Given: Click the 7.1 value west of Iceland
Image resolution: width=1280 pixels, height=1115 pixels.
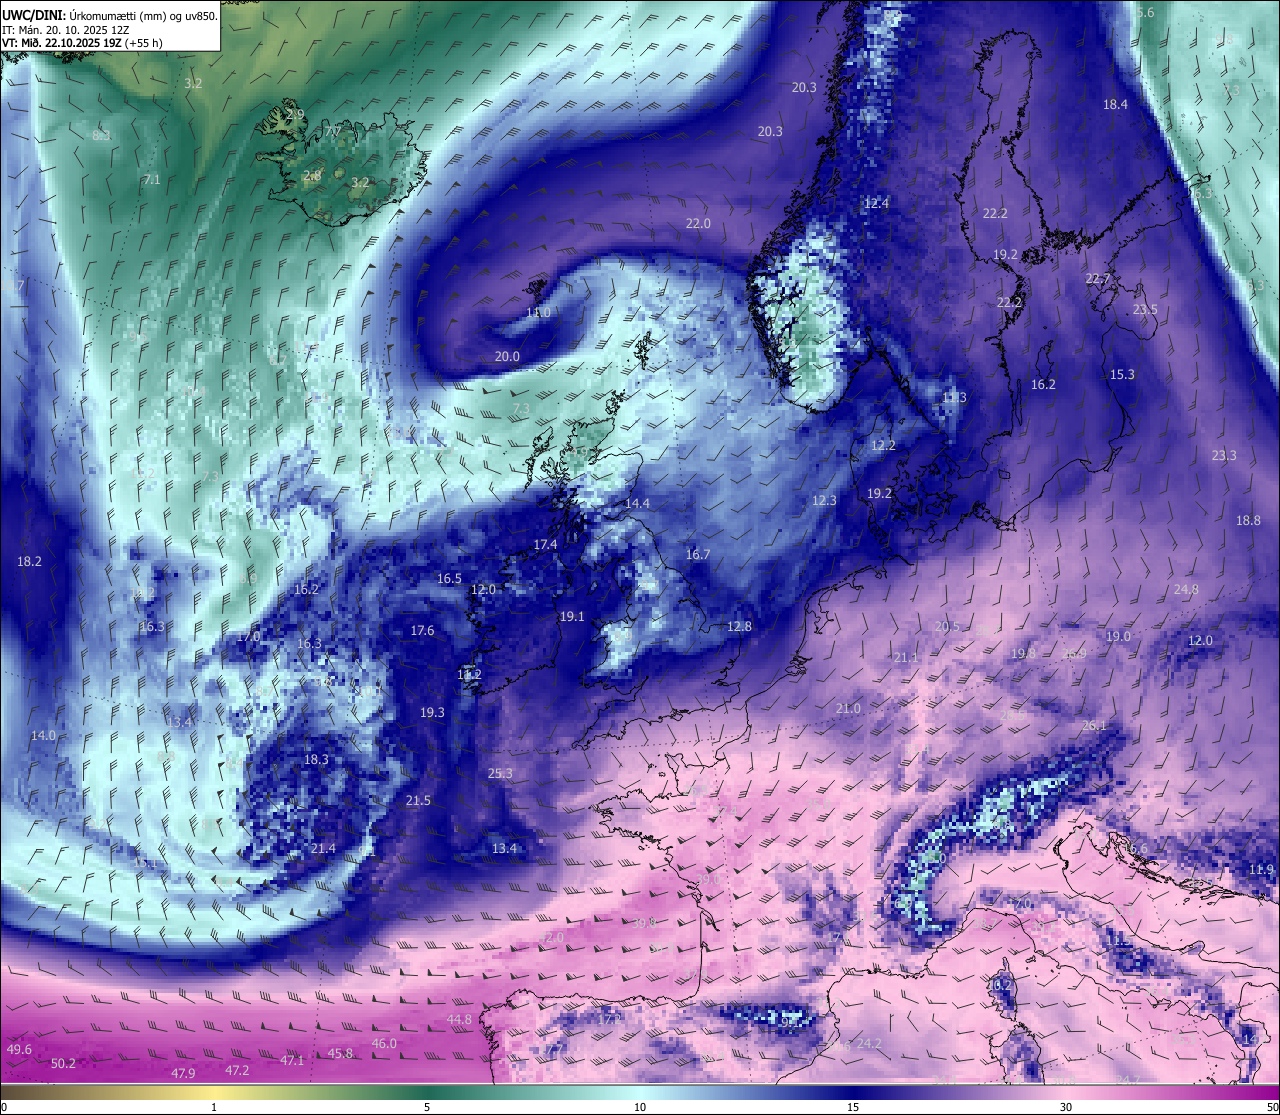Looking at the screenshot, I should point(152,180).
